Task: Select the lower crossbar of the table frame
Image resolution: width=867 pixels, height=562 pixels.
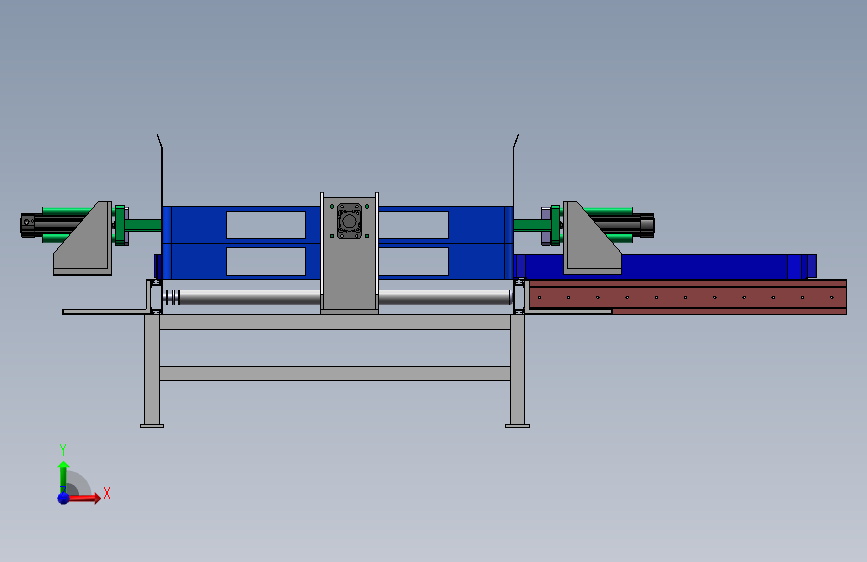Action: coord(335,373)
